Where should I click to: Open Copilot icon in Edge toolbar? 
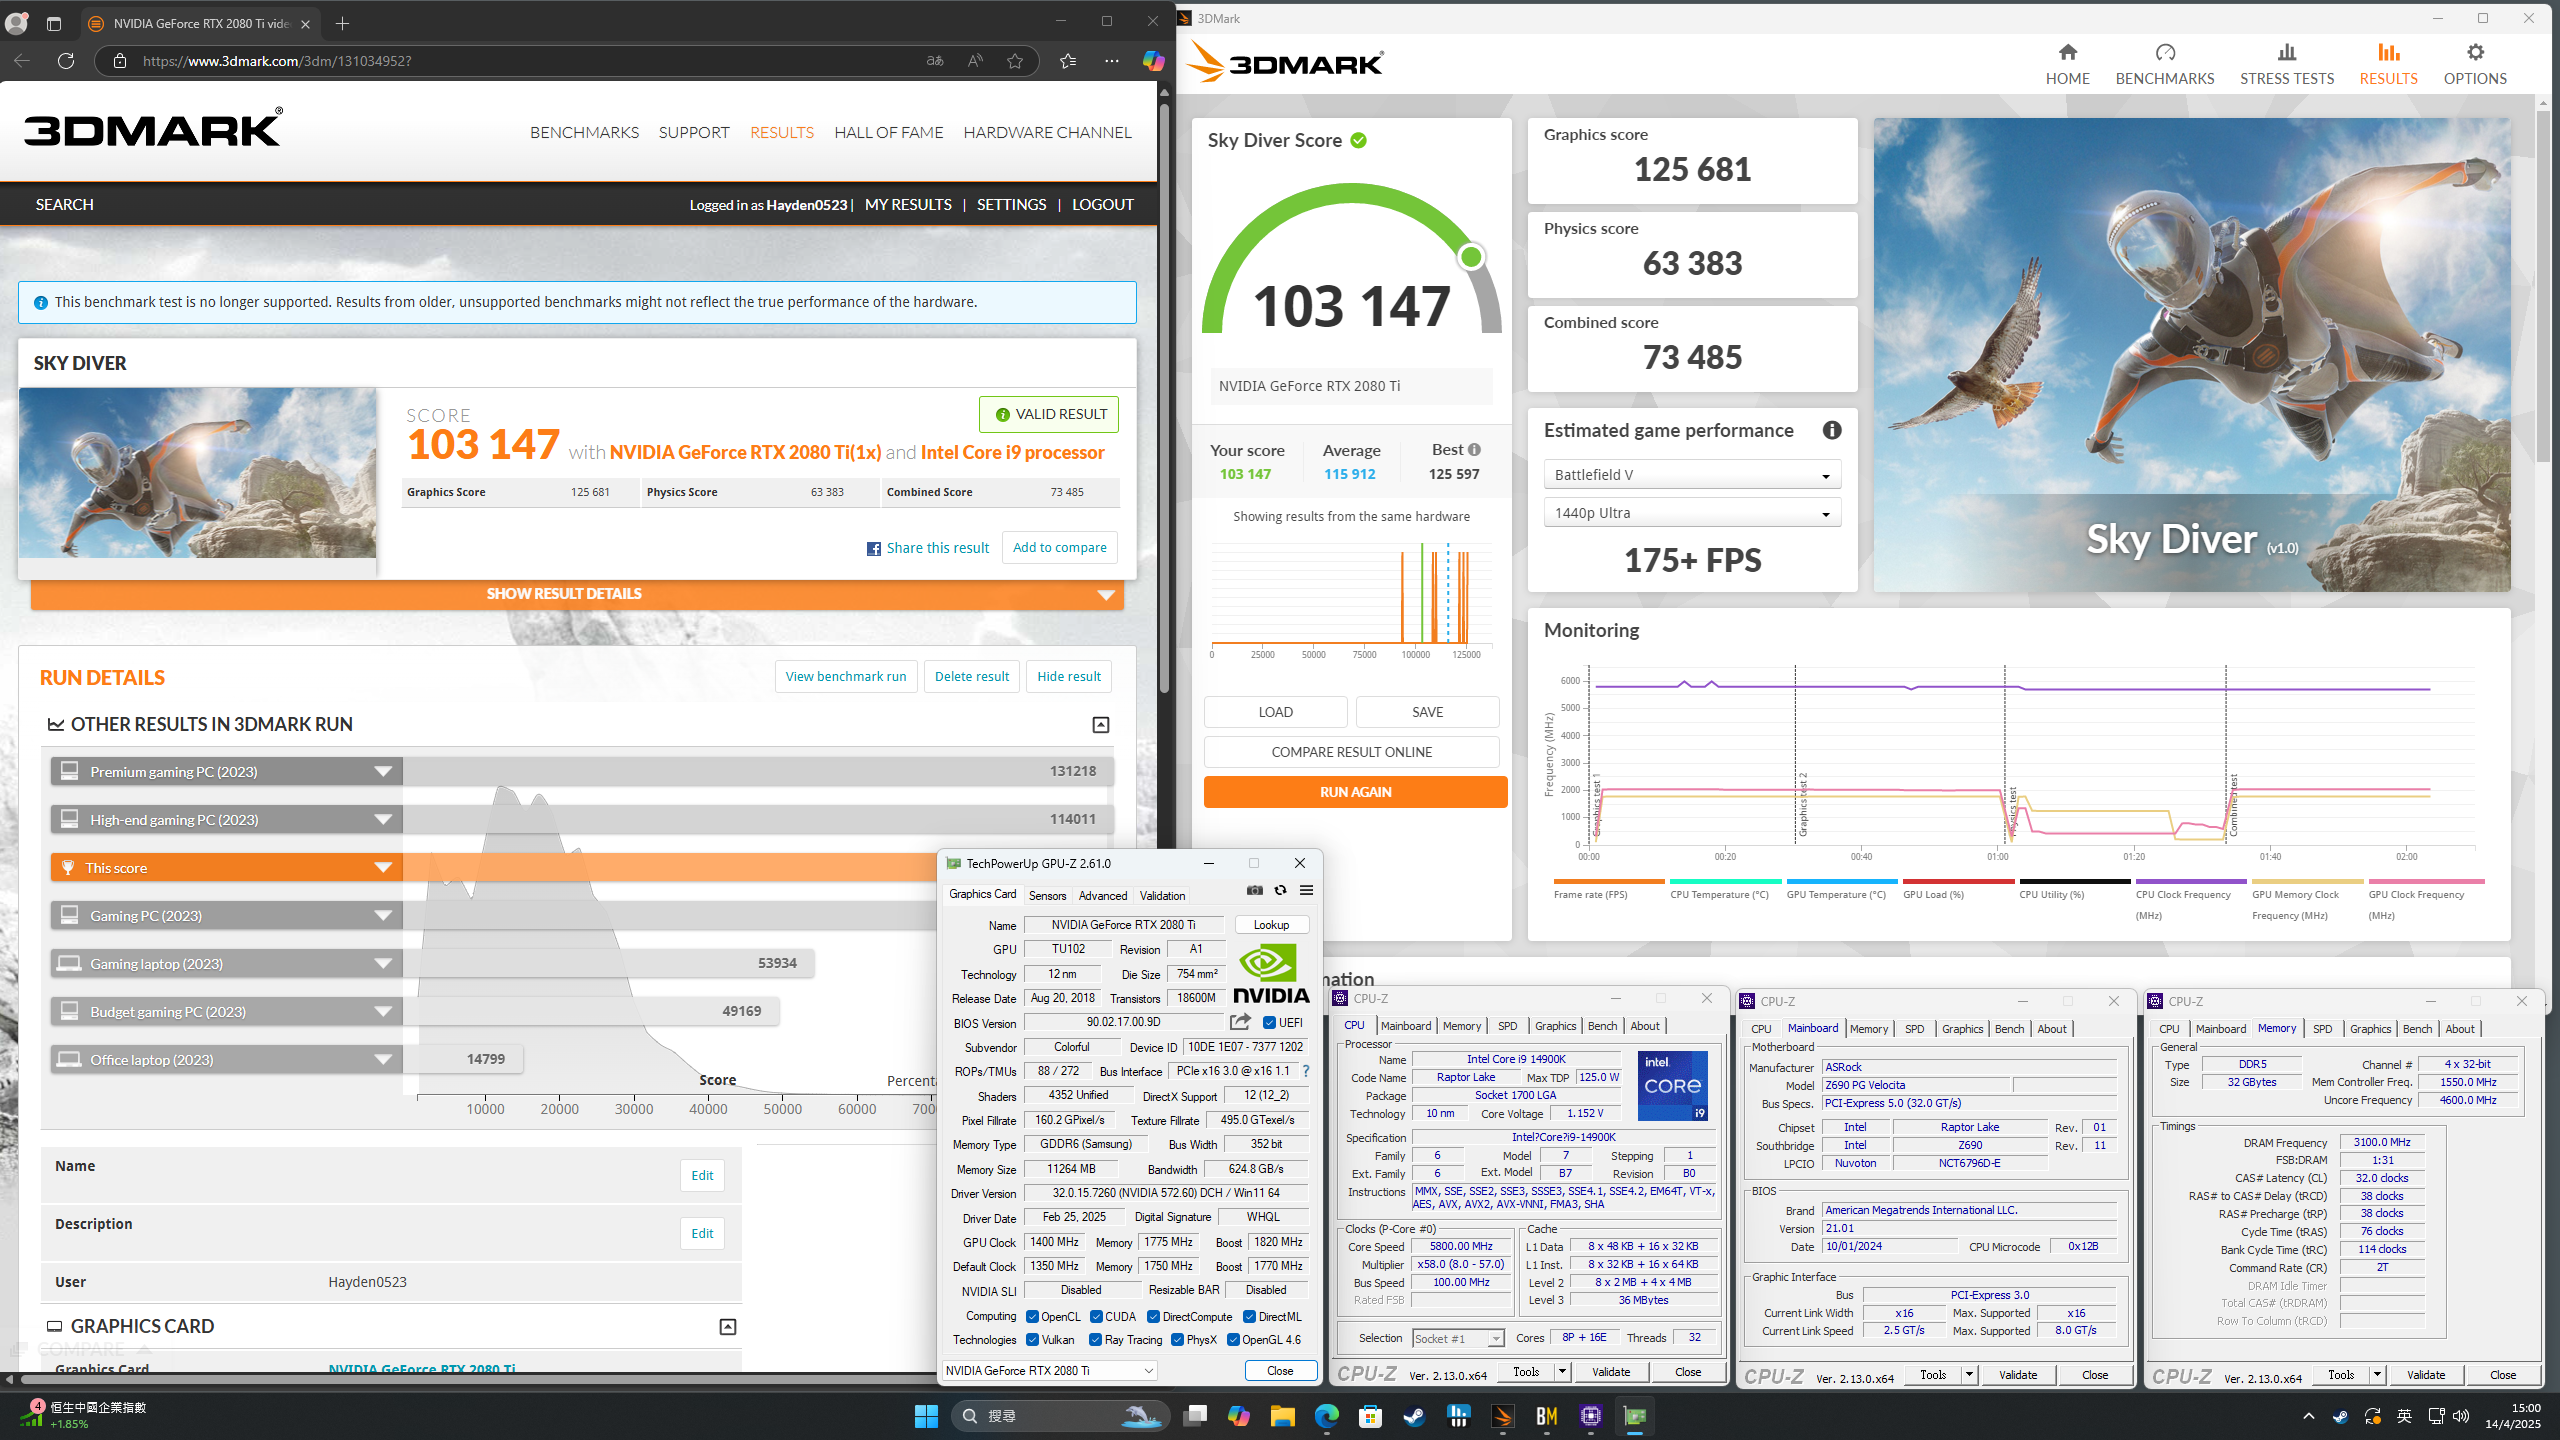coord(1153,61)
